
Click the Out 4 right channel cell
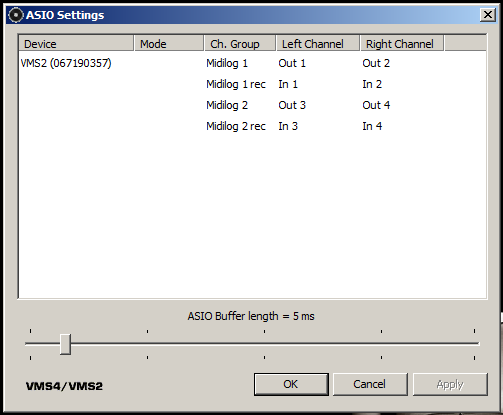(376, 105)
